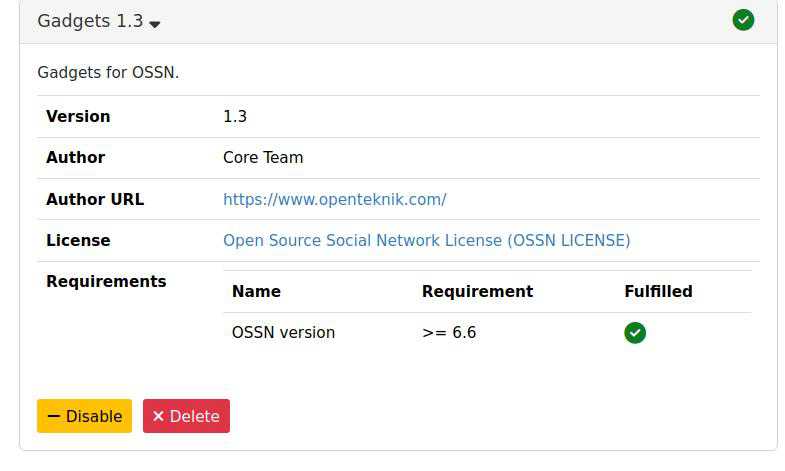The image size is (785, 471).
Task: Click the X icon on Delete button
Action: tap(158, 416)
